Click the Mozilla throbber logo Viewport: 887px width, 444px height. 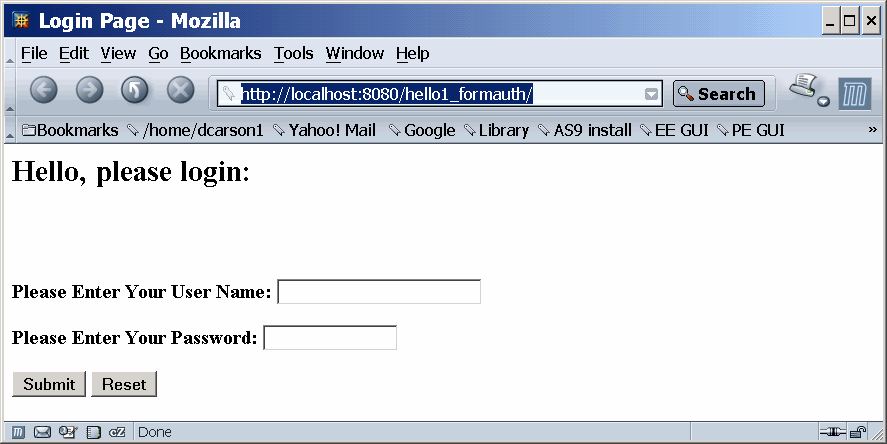click(x=855, y=93)
